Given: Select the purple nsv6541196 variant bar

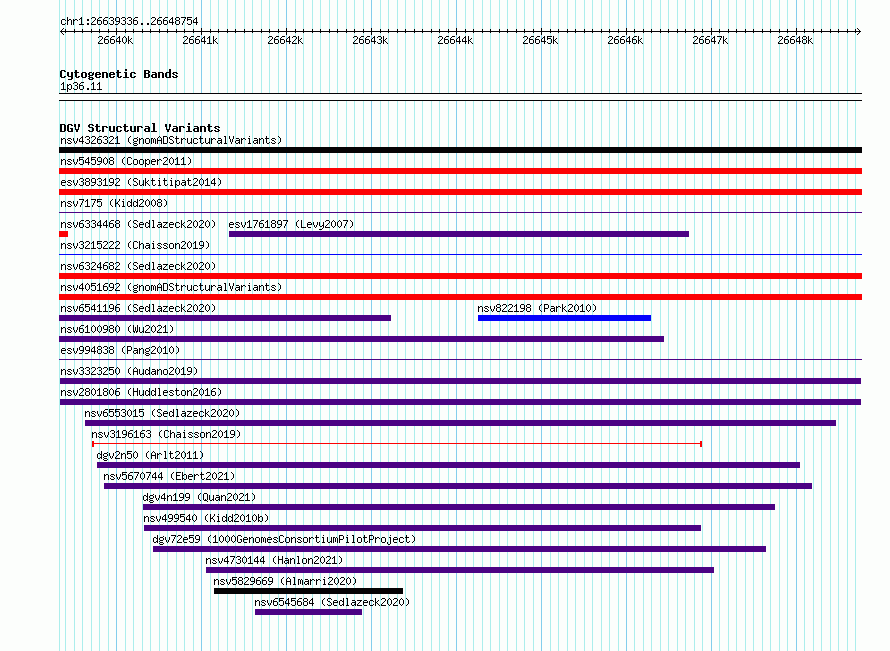Looking at the screenshot, I should tap(225, 318).
